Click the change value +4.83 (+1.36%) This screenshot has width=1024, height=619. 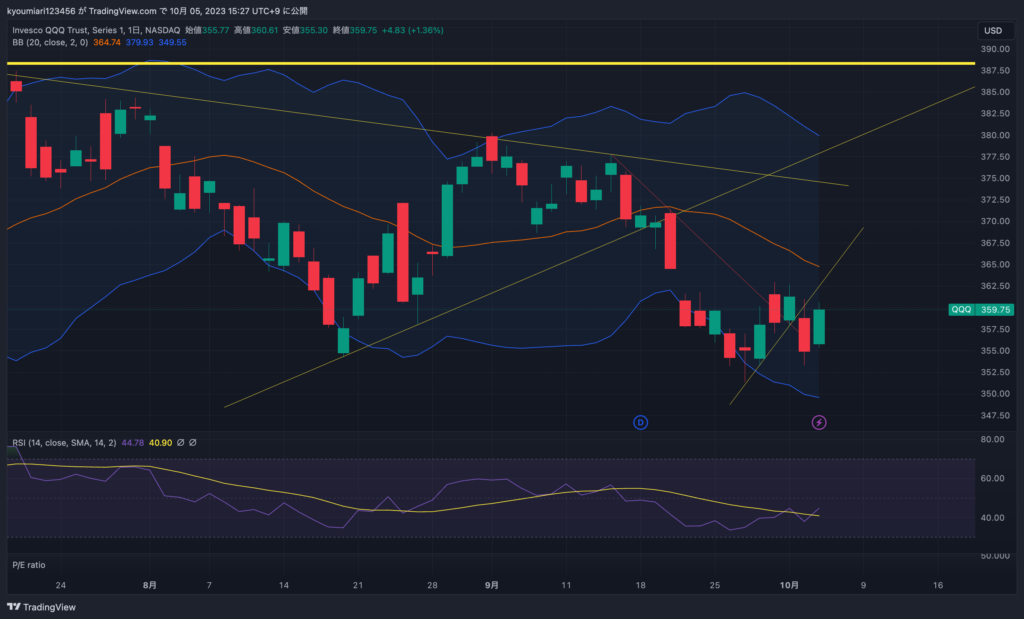(x=413, y=30)
